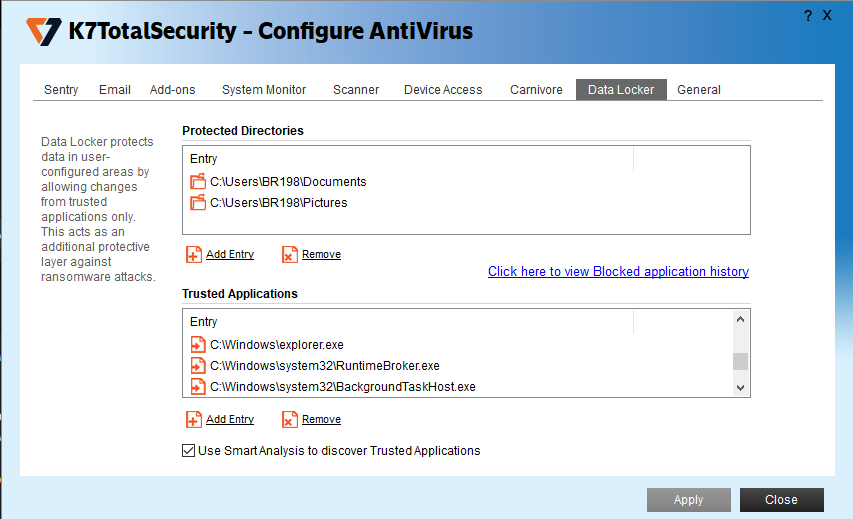
Task: Open the help question mark
Action: [x=807, y=16]
